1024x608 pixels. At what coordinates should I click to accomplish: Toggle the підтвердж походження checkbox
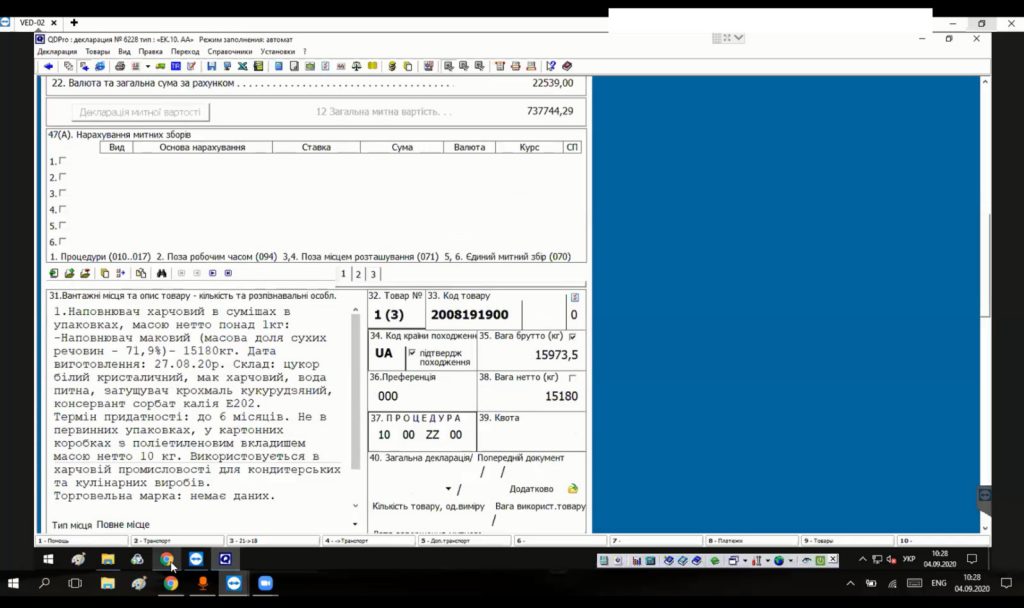[x=411, y=352]
